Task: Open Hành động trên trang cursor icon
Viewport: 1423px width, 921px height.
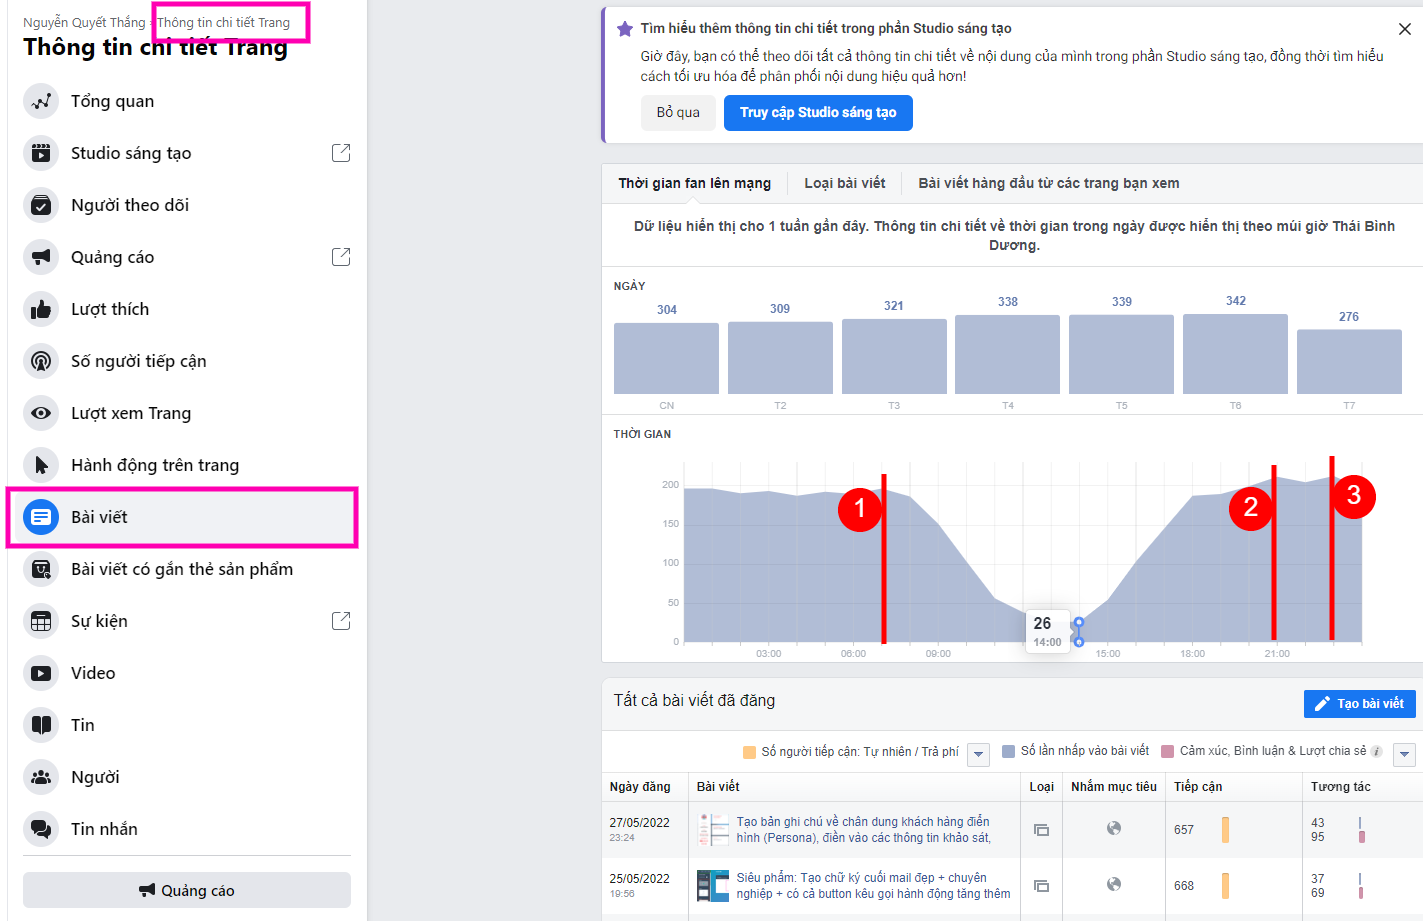Action: click(x=41, y=465)
